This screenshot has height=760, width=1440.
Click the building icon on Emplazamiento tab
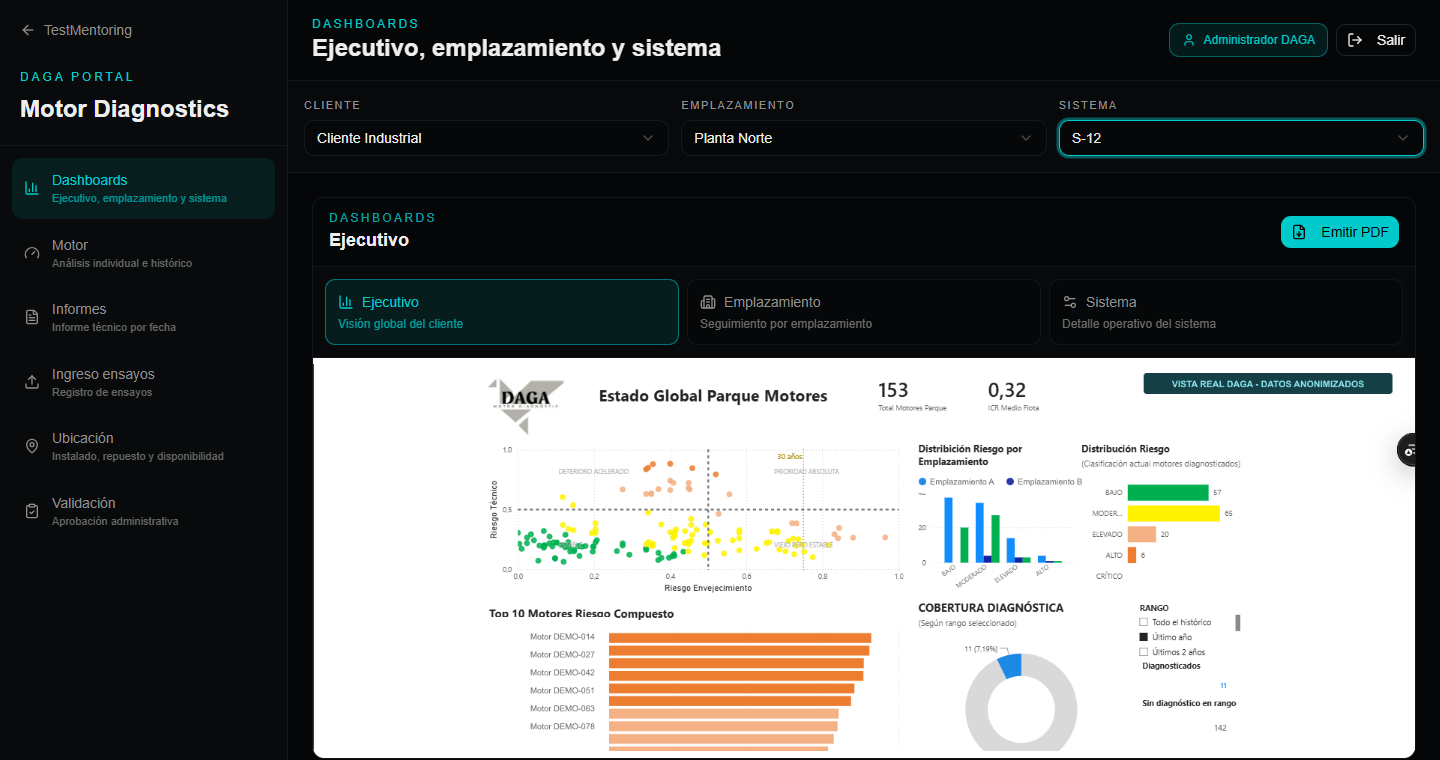tap(708, 302)
